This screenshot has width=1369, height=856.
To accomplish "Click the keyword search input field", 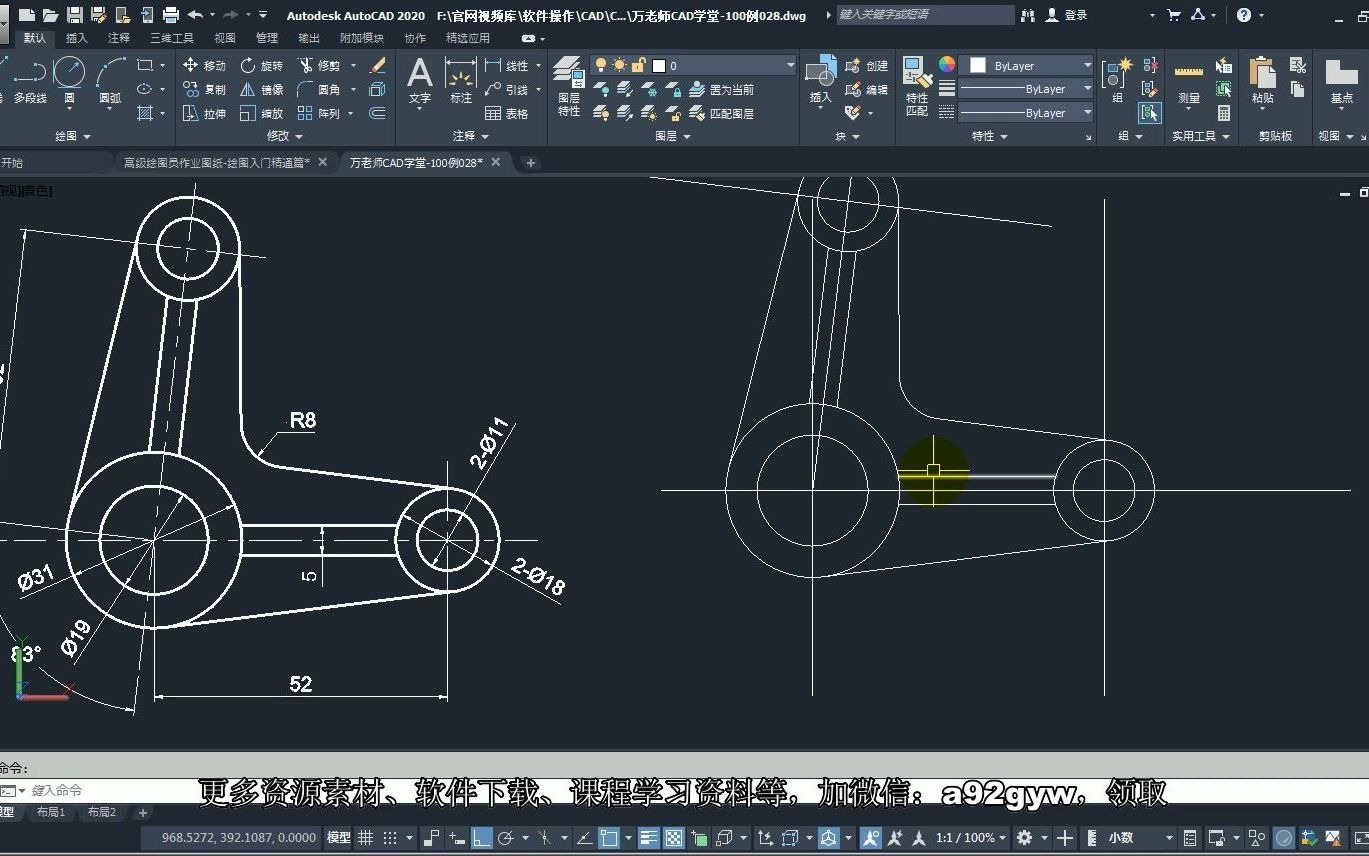I will [926, 15].
